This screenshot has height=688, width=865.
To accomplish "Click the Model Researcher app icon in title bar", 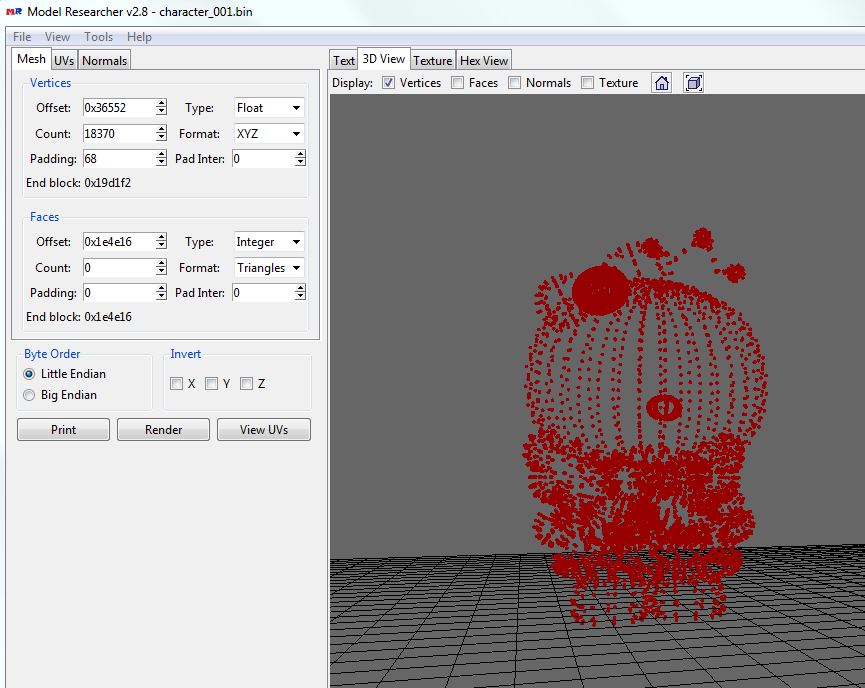I will [x=14, y=11].
